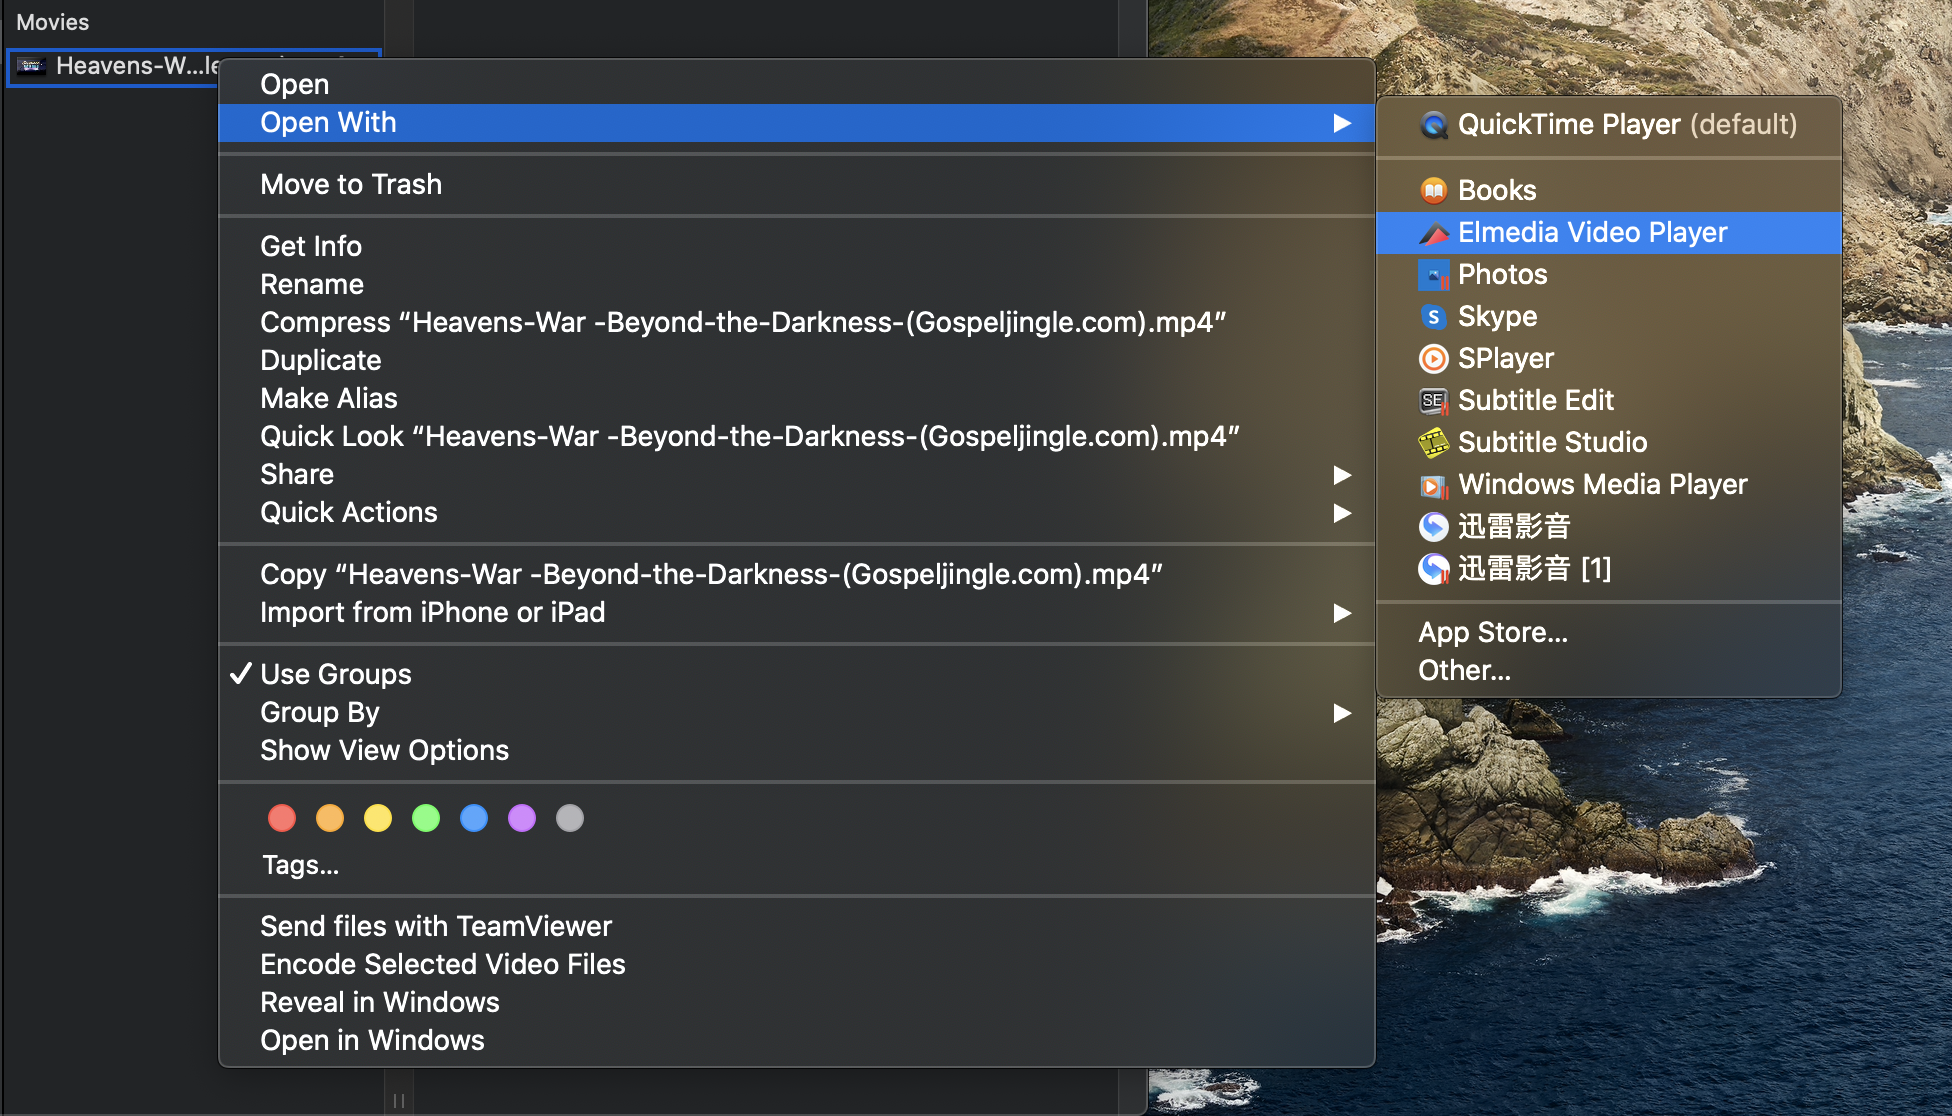Open with Subtitle Studio
The image size is (1952, 1116).
pyautogui.click(x=1609, y=442)
